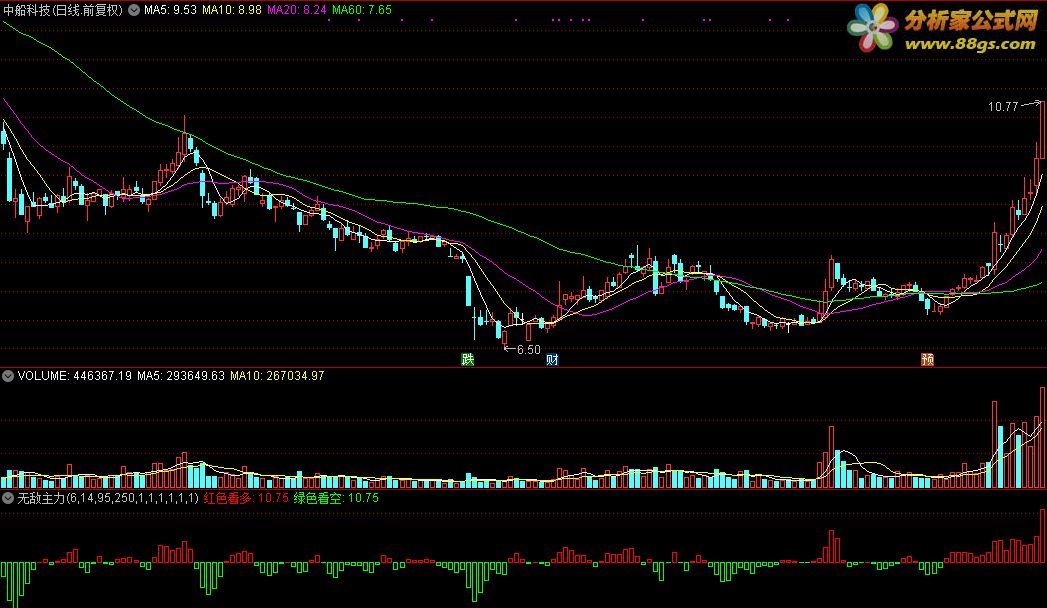Click the 红色看多: 10.75 label

246,498
